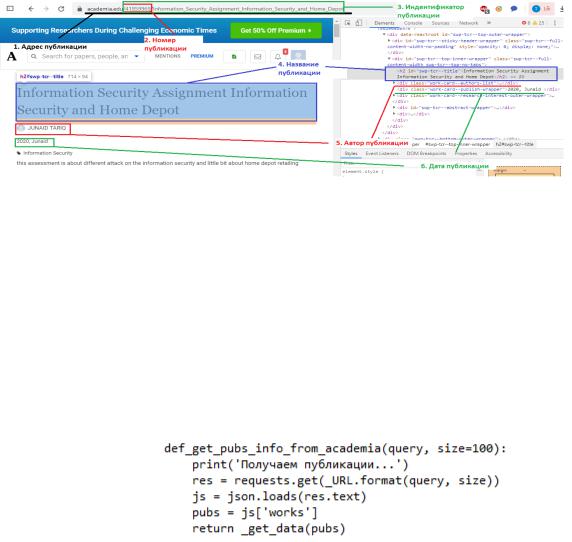Viewport: 572px width, 542px height.
Task: Open the notifications bell icon
Action: point(278,57)
